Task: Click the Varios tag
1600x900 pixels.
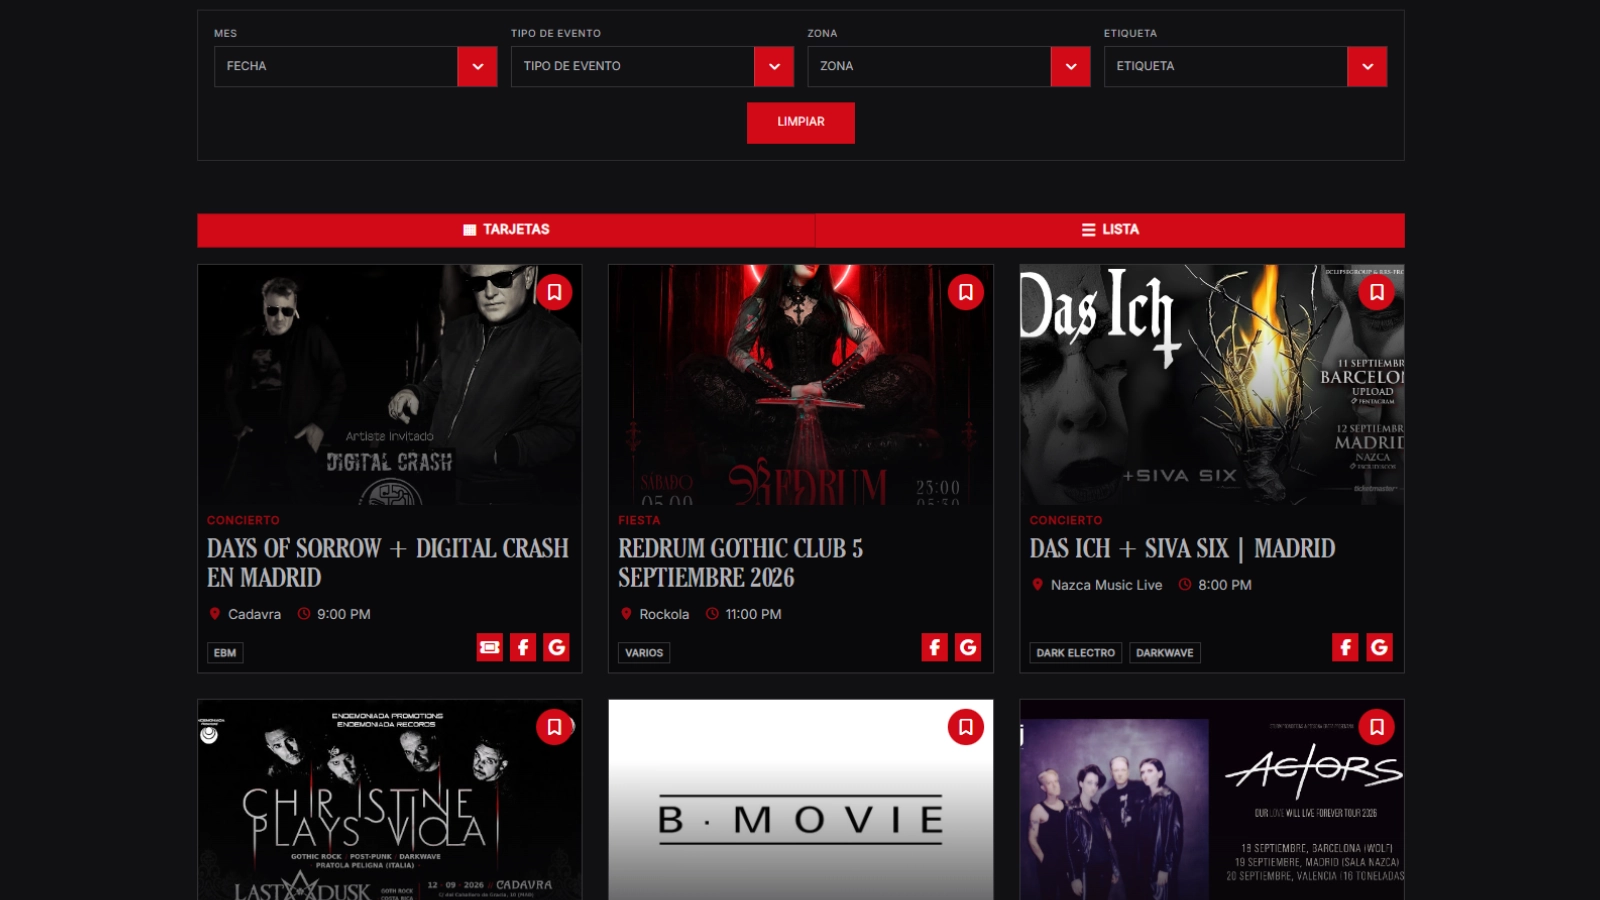Action: [x=644, y=653]
